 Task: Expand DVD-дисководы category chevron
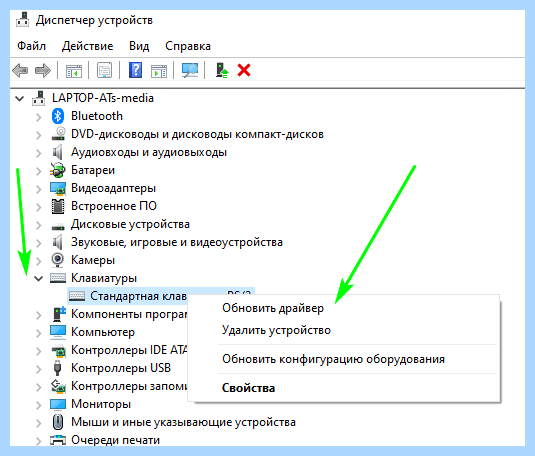tap(39, 135)
